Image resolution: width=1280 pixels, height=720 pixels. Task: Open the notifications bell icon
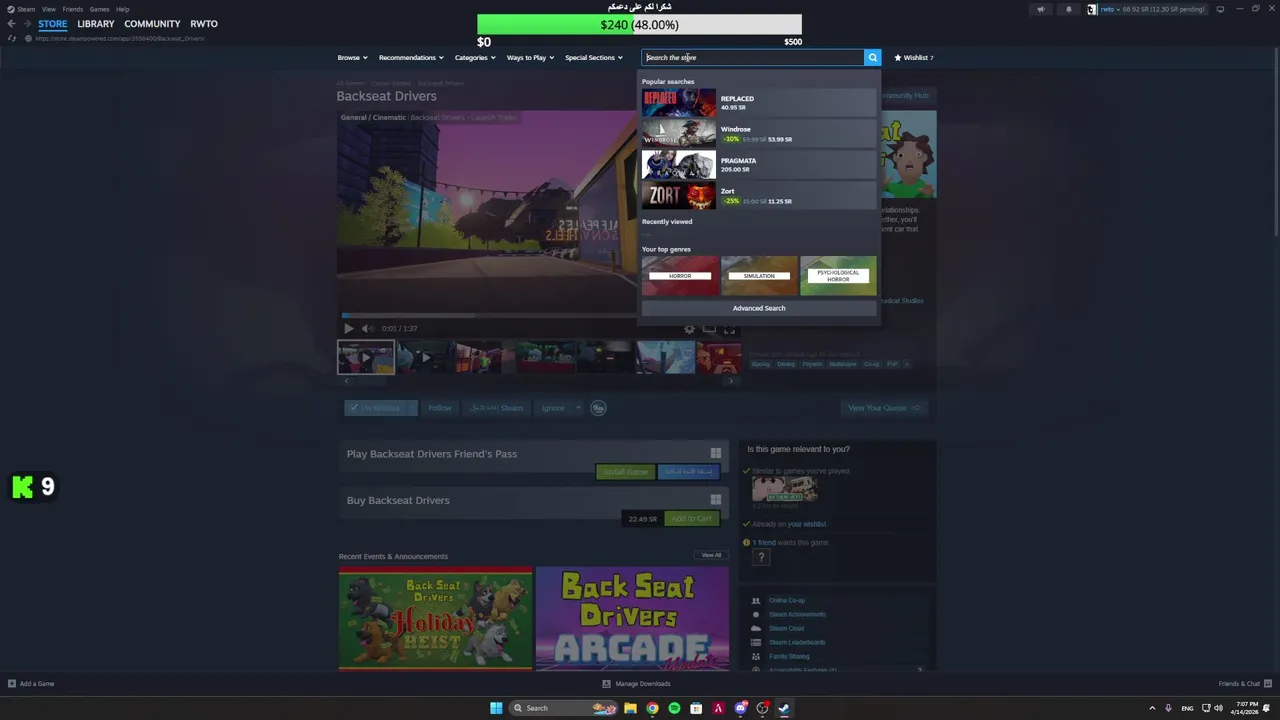(x=1068, y=9)
